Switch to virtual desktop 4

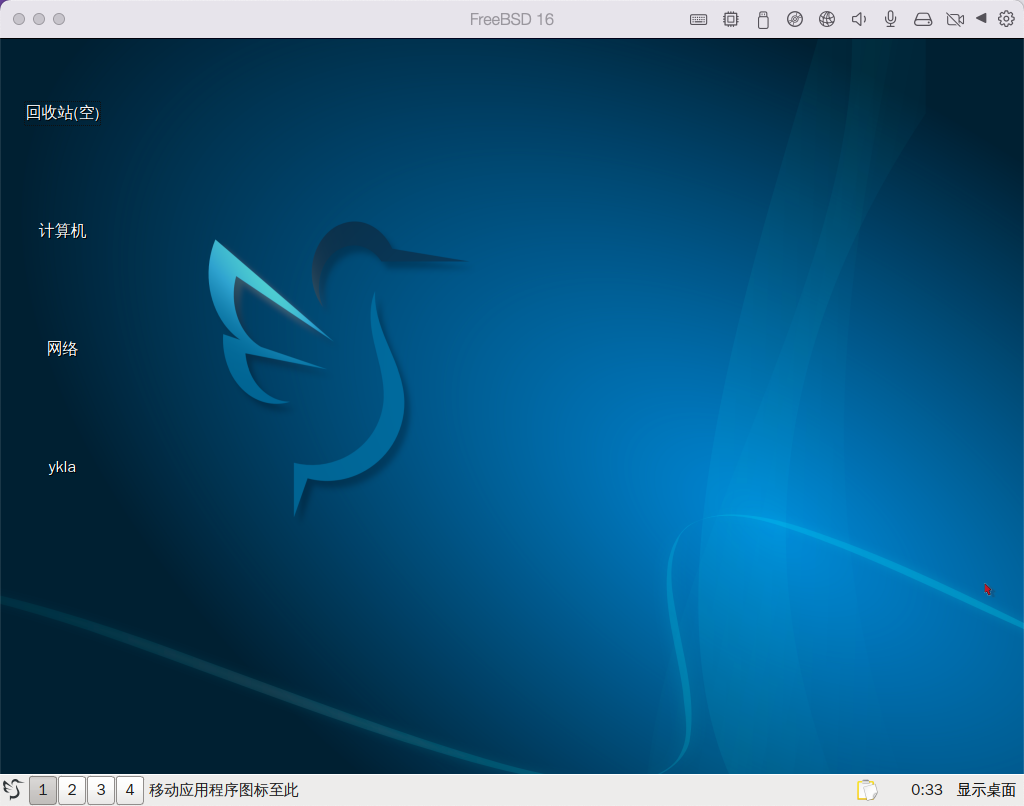(x=130, y=790)
